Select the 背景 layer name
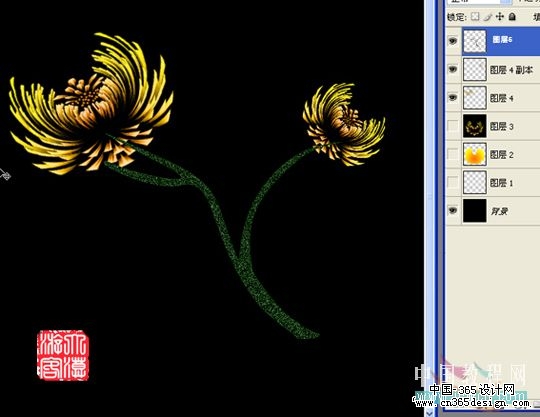This screenshot has width=540, height=417. (x=499, y=211)
